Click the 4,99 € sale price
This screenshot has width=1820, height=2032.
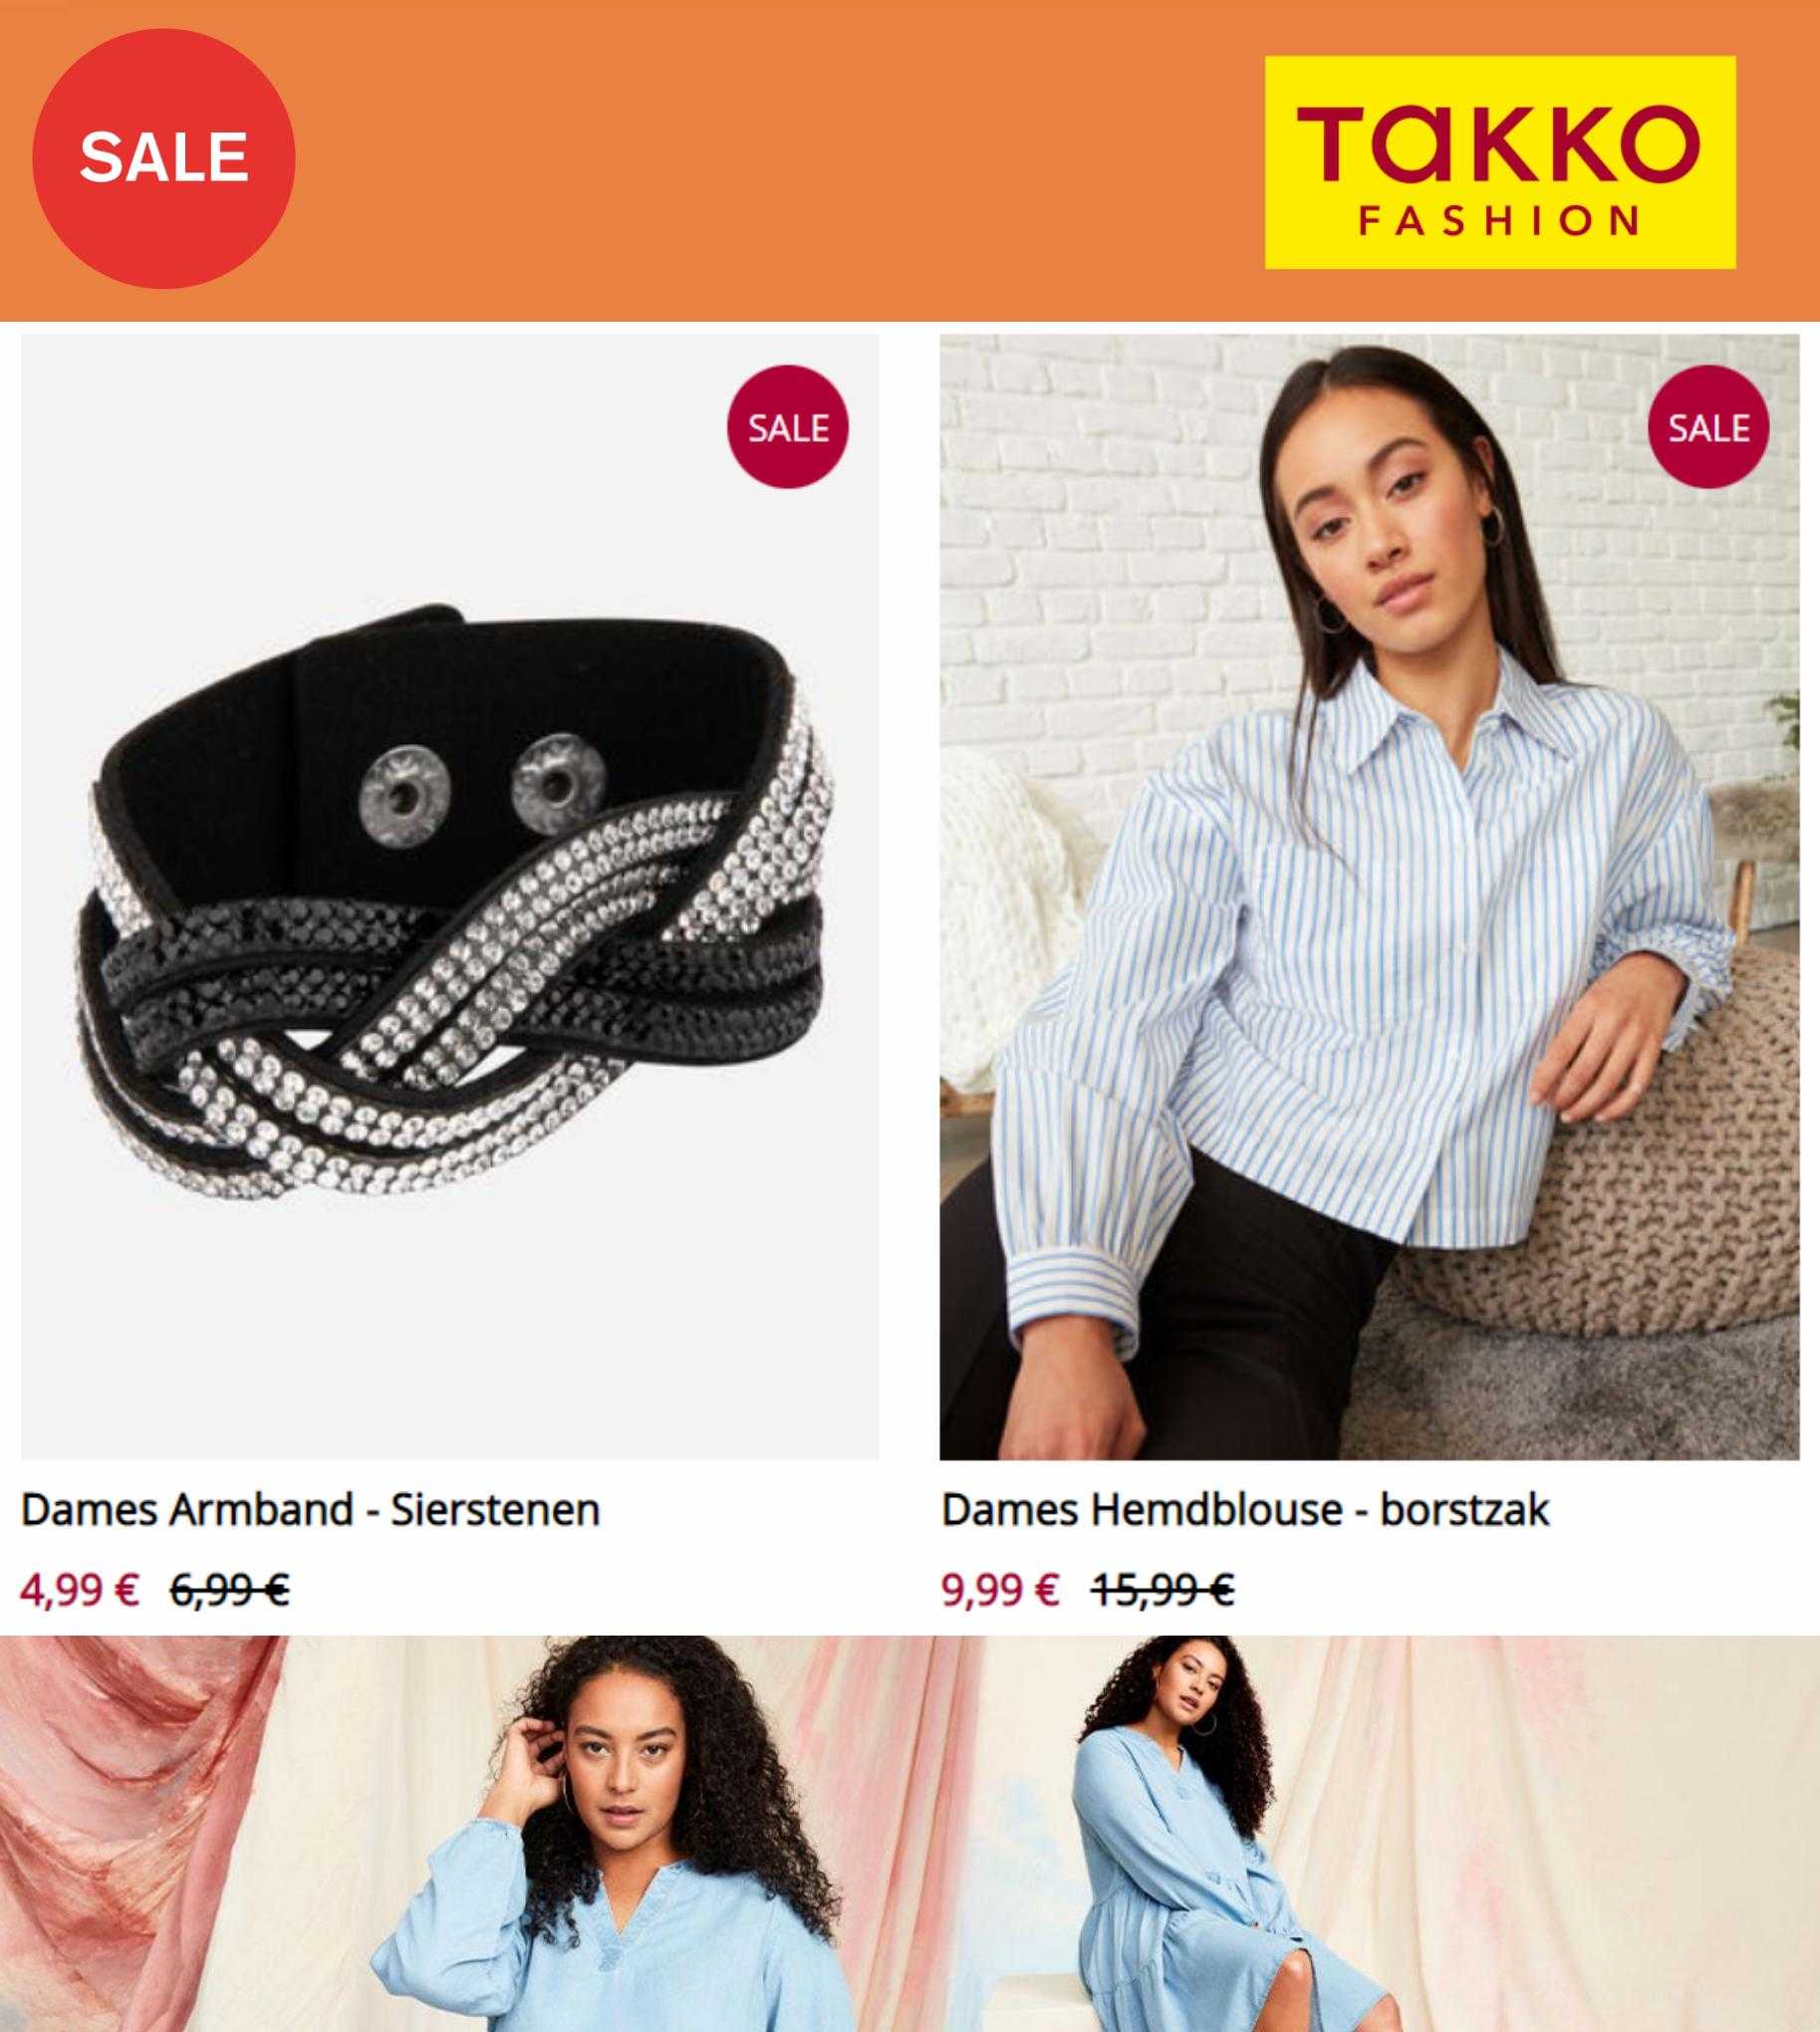click(x=80, y=1588)
